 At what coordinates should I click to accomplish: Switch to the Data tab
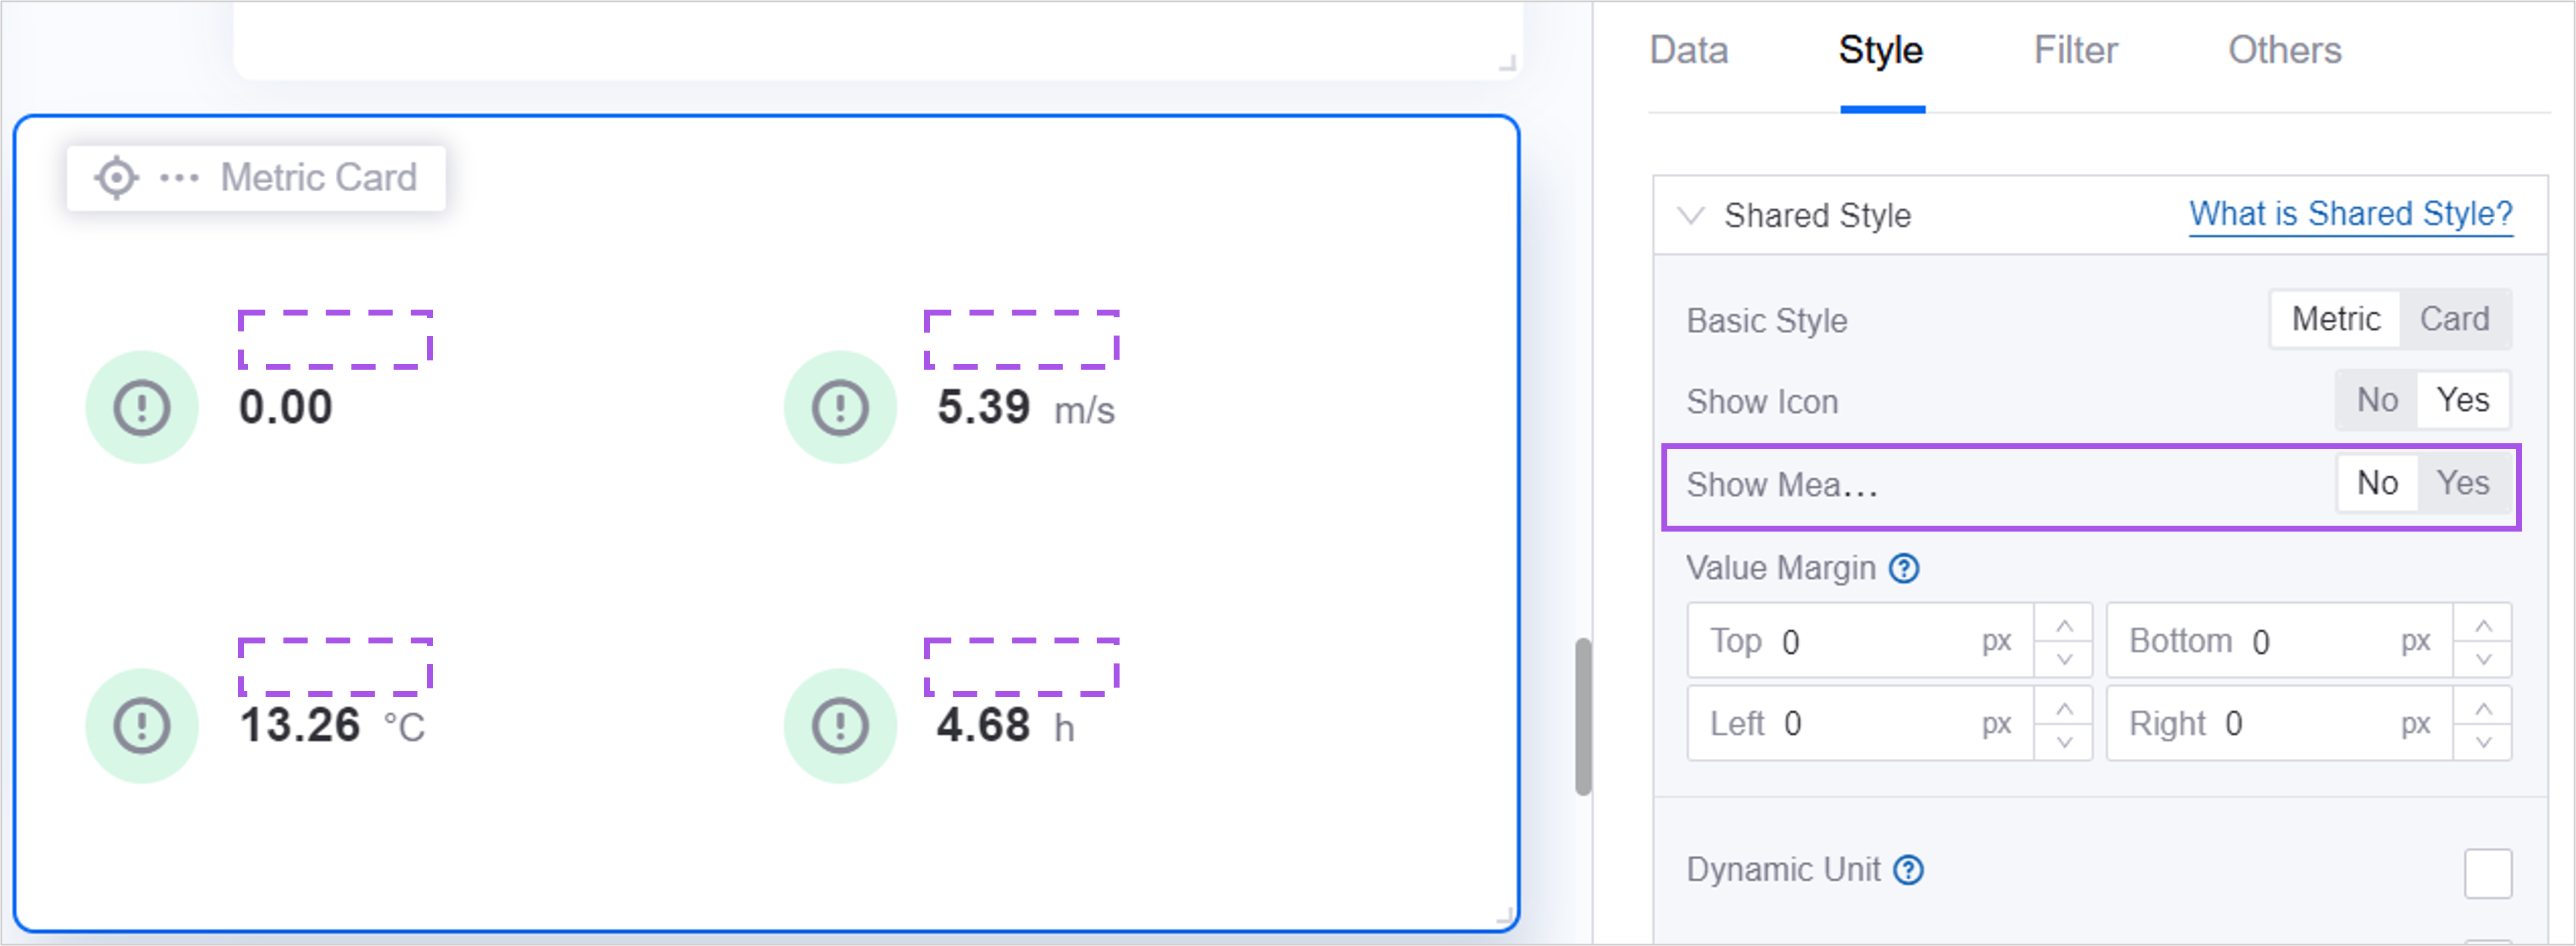[x=1688, y=51]
